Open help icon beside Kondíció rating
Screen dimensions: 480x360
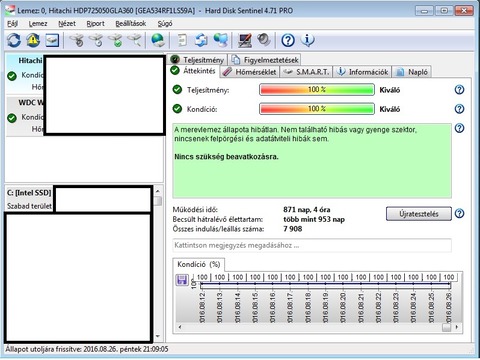point(459,109)
